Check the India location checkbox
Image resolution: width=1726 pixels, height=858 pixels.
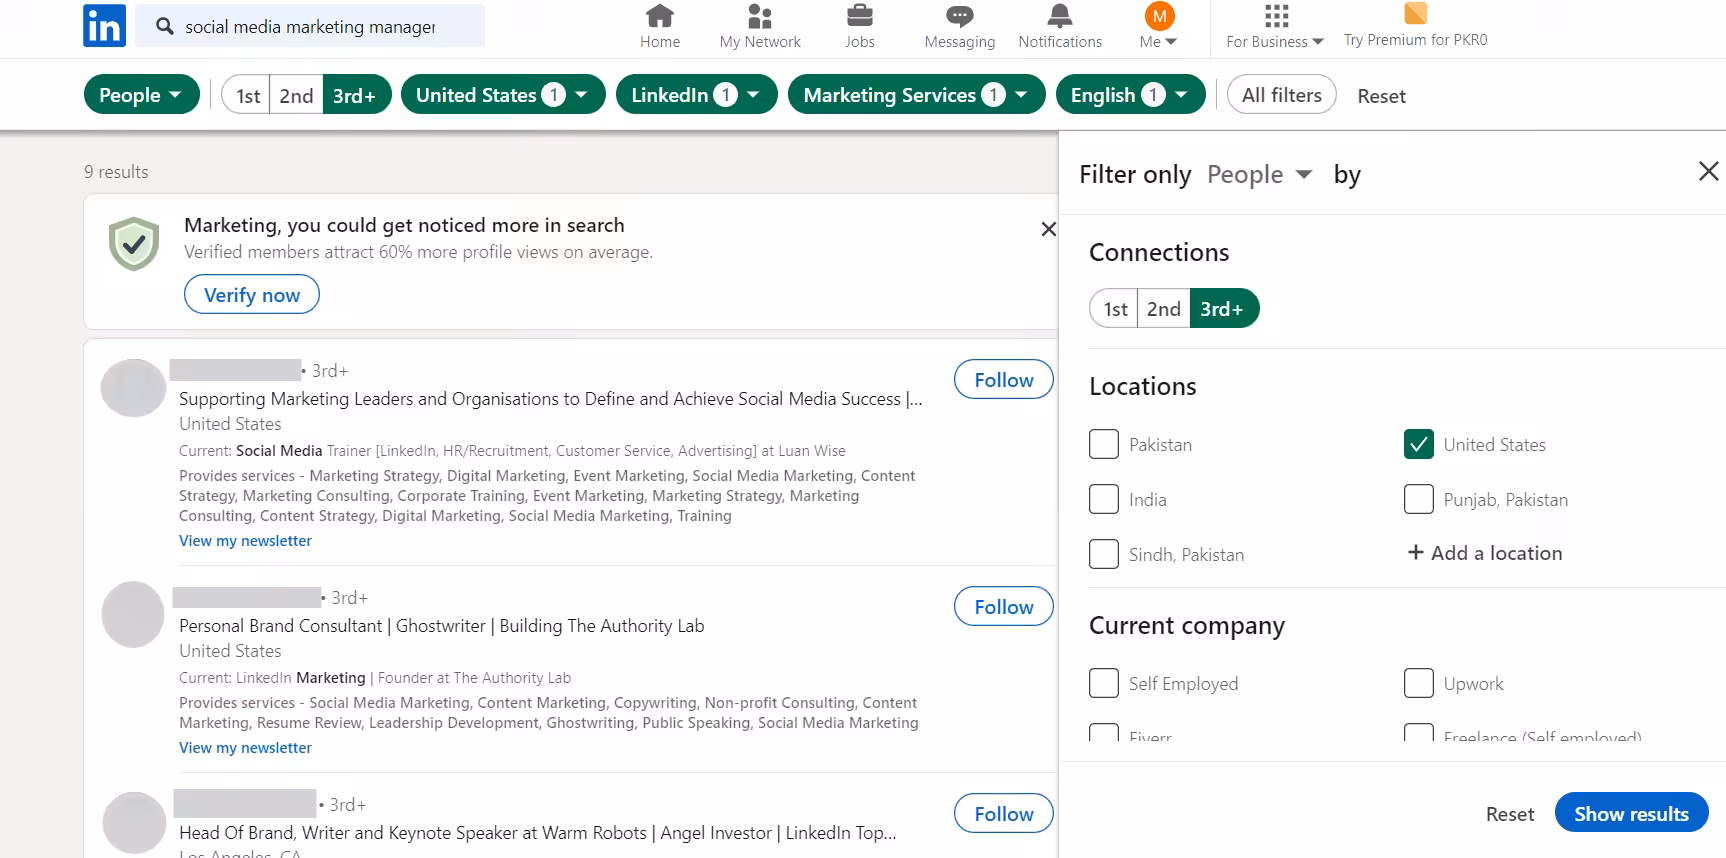[x=1104, y=499]
